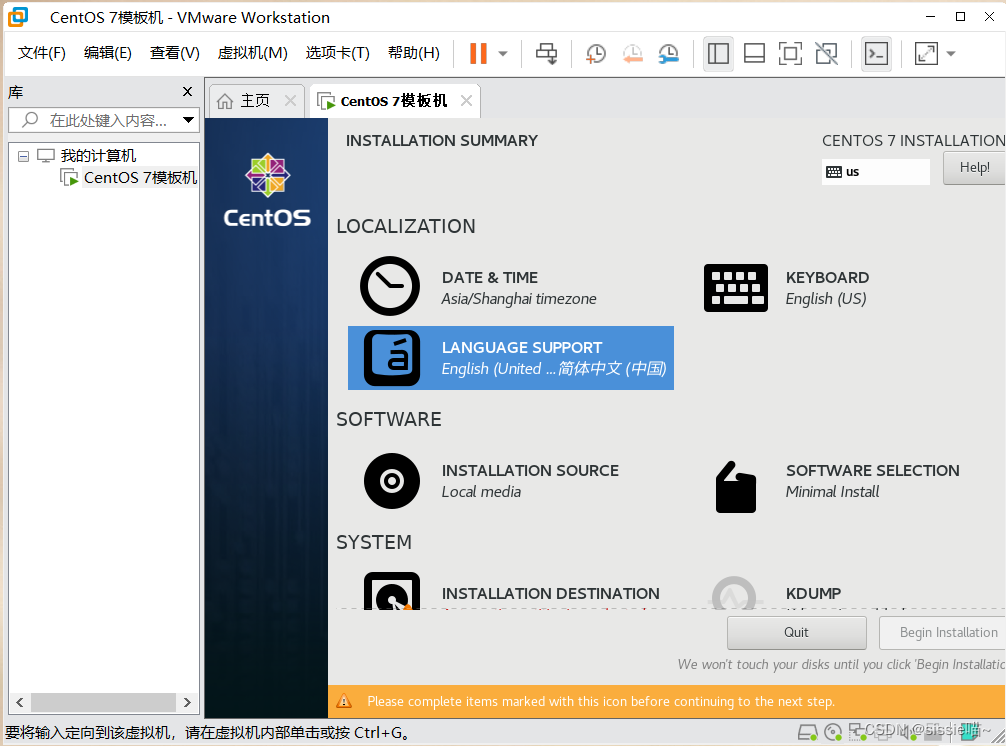This screenshot has width=1006, height=746.
Task: Toggle the library sidebar view icon
Action: click(718, 53)
